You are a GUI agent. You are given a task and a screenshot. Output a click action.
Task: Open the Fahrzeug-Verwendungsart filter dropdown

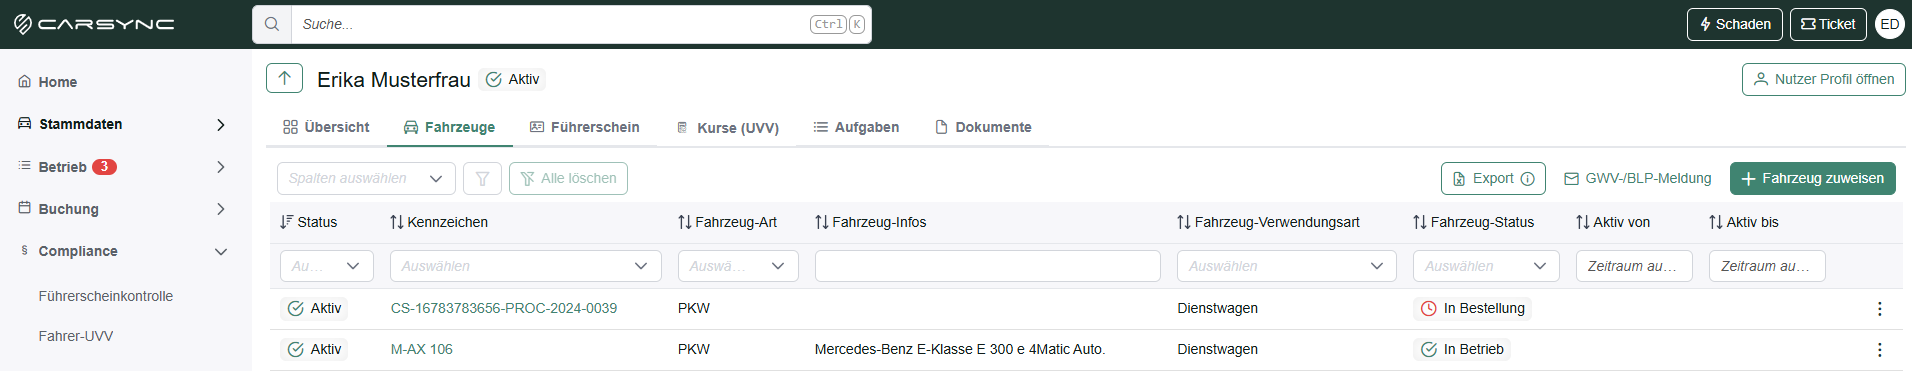tap(1286, 266)
